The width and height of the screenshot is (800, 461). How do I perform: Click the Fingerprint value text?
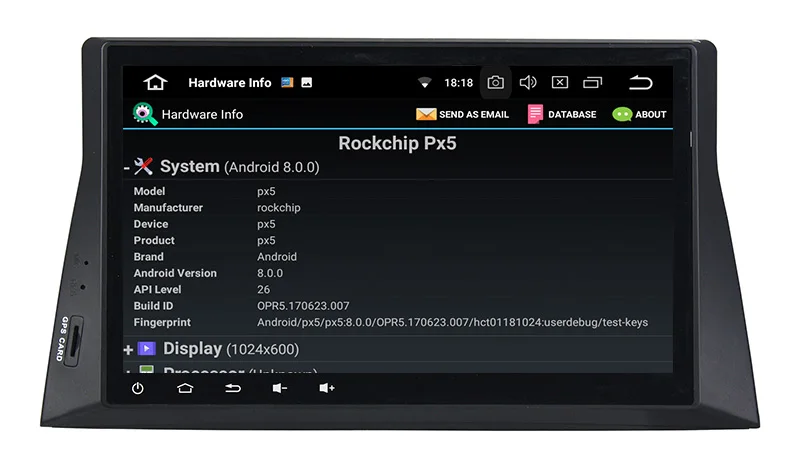click(x=453, y=322)
